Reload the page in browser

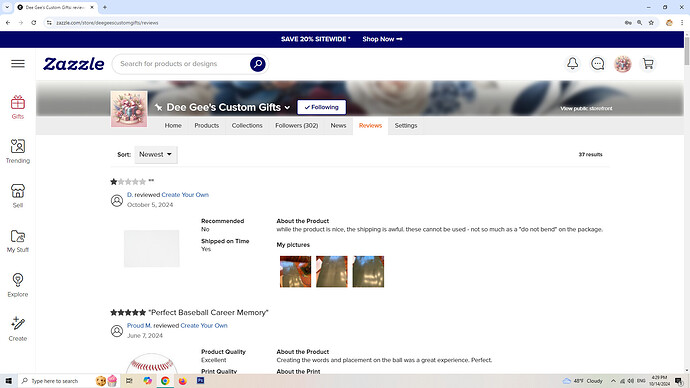click(x=34, y=22)
